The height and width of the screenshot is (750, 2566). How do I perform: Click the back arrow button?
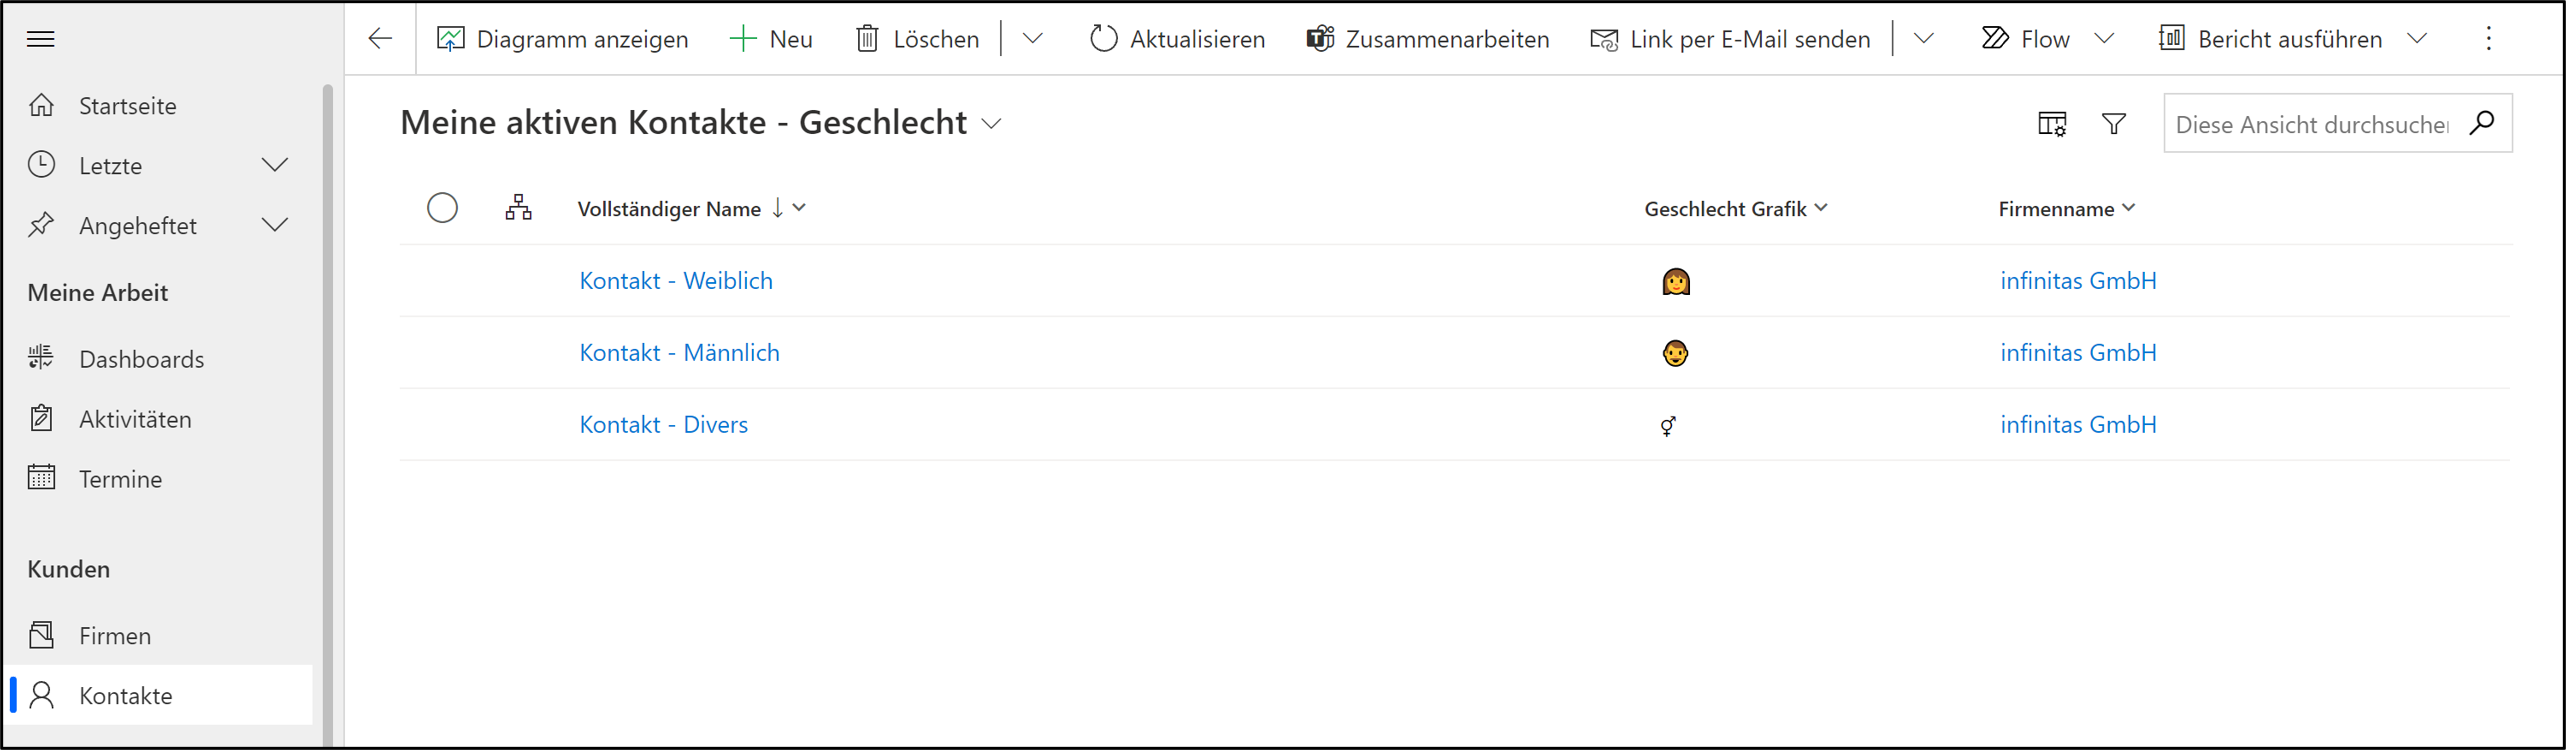(x=380, y=39)
